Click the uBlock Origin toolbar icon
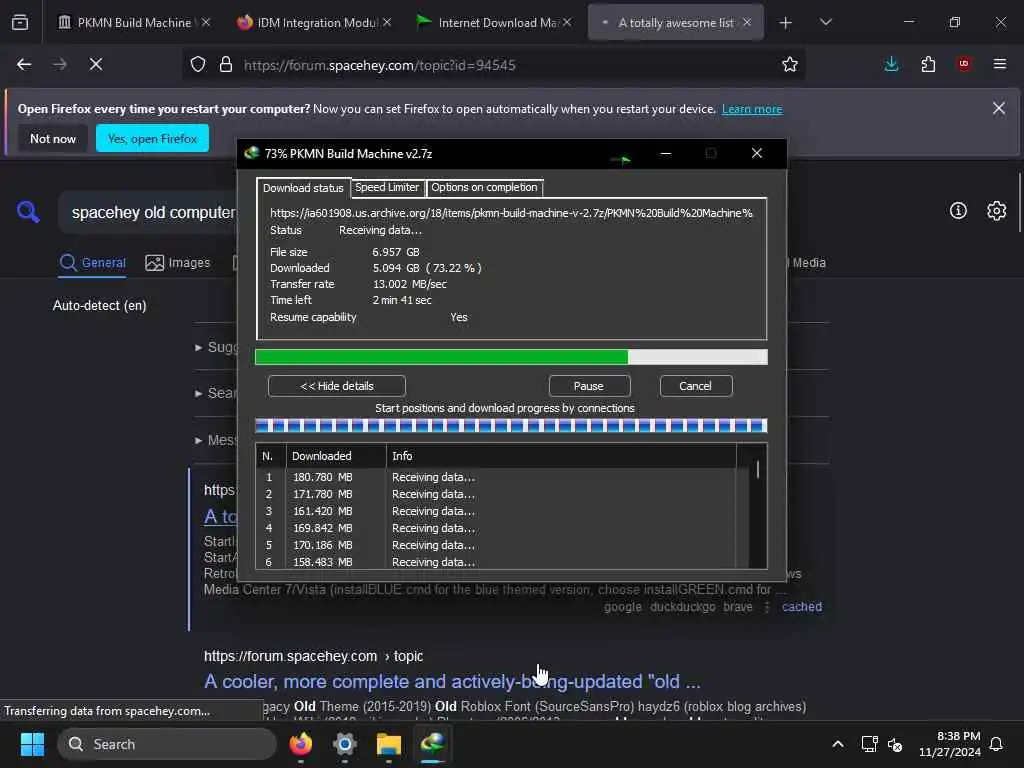This screenshot has width=1024, height=768. (964, 64)
